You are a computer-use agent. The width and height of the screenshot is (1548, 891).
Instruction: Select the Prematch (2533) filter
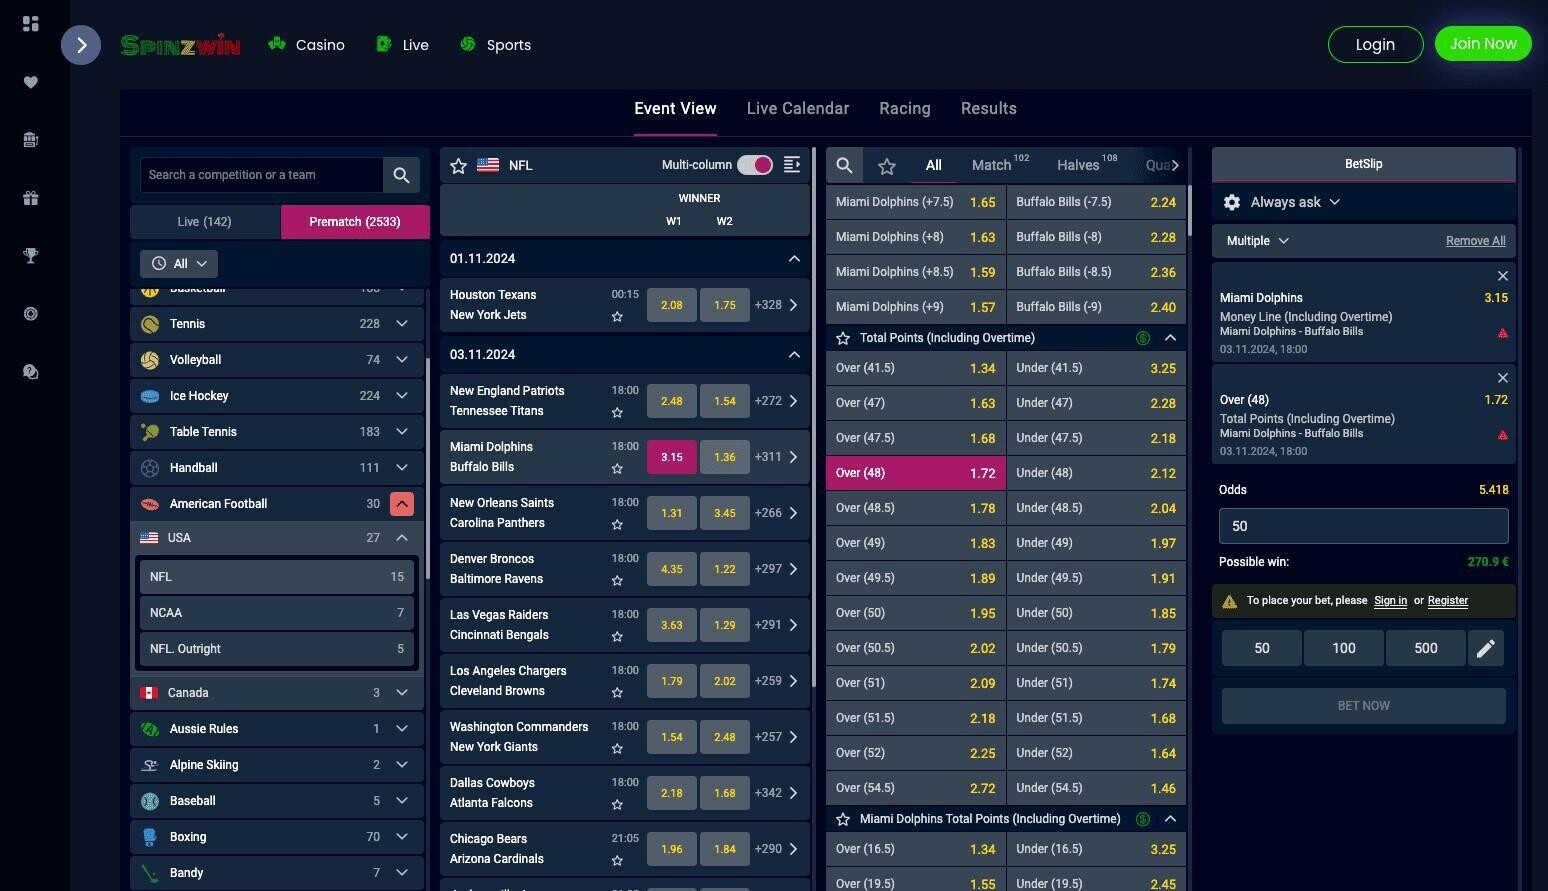pyautogui.click(x=355, y=222)
